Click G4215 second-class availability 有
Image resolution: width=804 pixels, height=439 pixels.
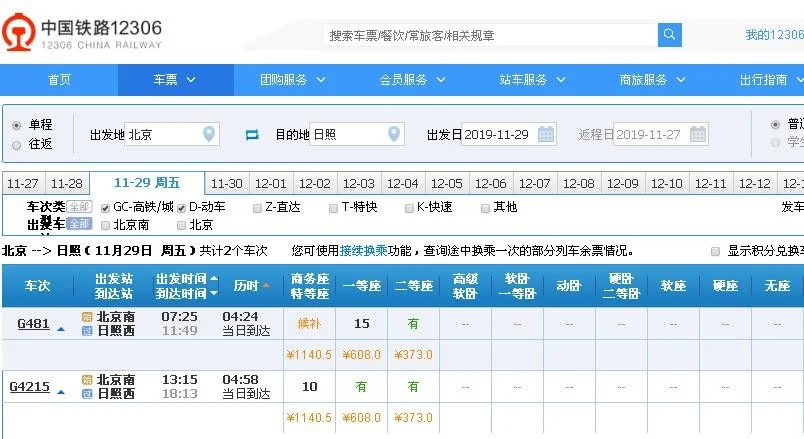pos(413,387)
